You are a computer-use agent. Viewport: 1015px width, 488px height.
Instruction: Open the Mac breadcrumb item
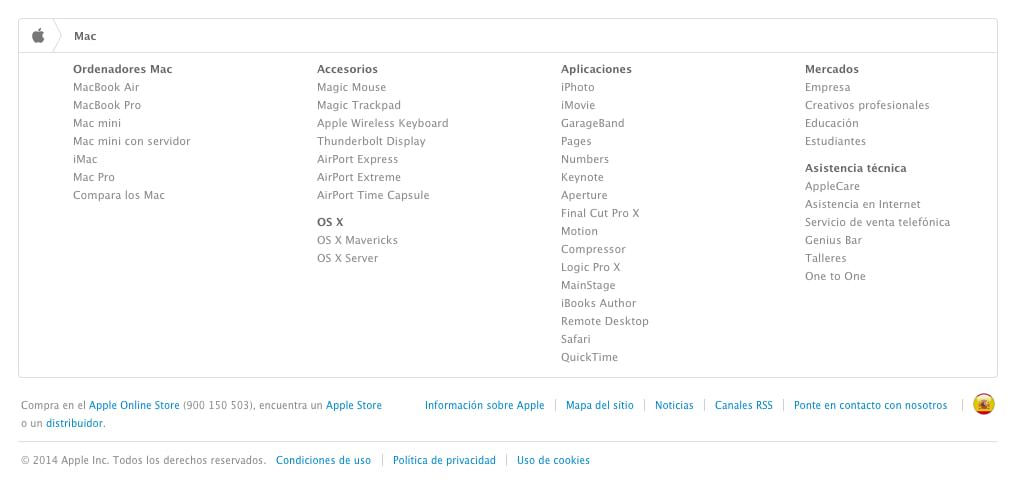(85, 36)
